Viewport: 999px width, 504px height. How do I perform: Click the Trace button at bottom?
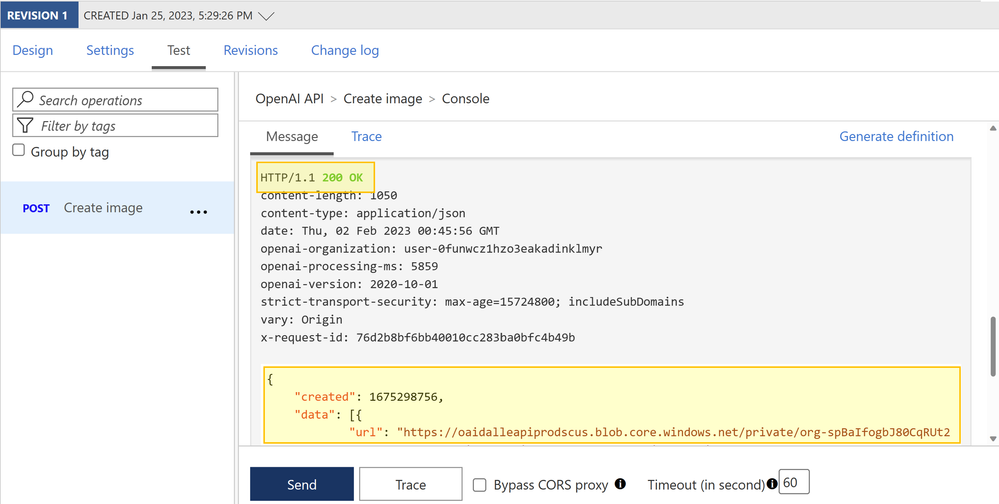tap(410, 485)
